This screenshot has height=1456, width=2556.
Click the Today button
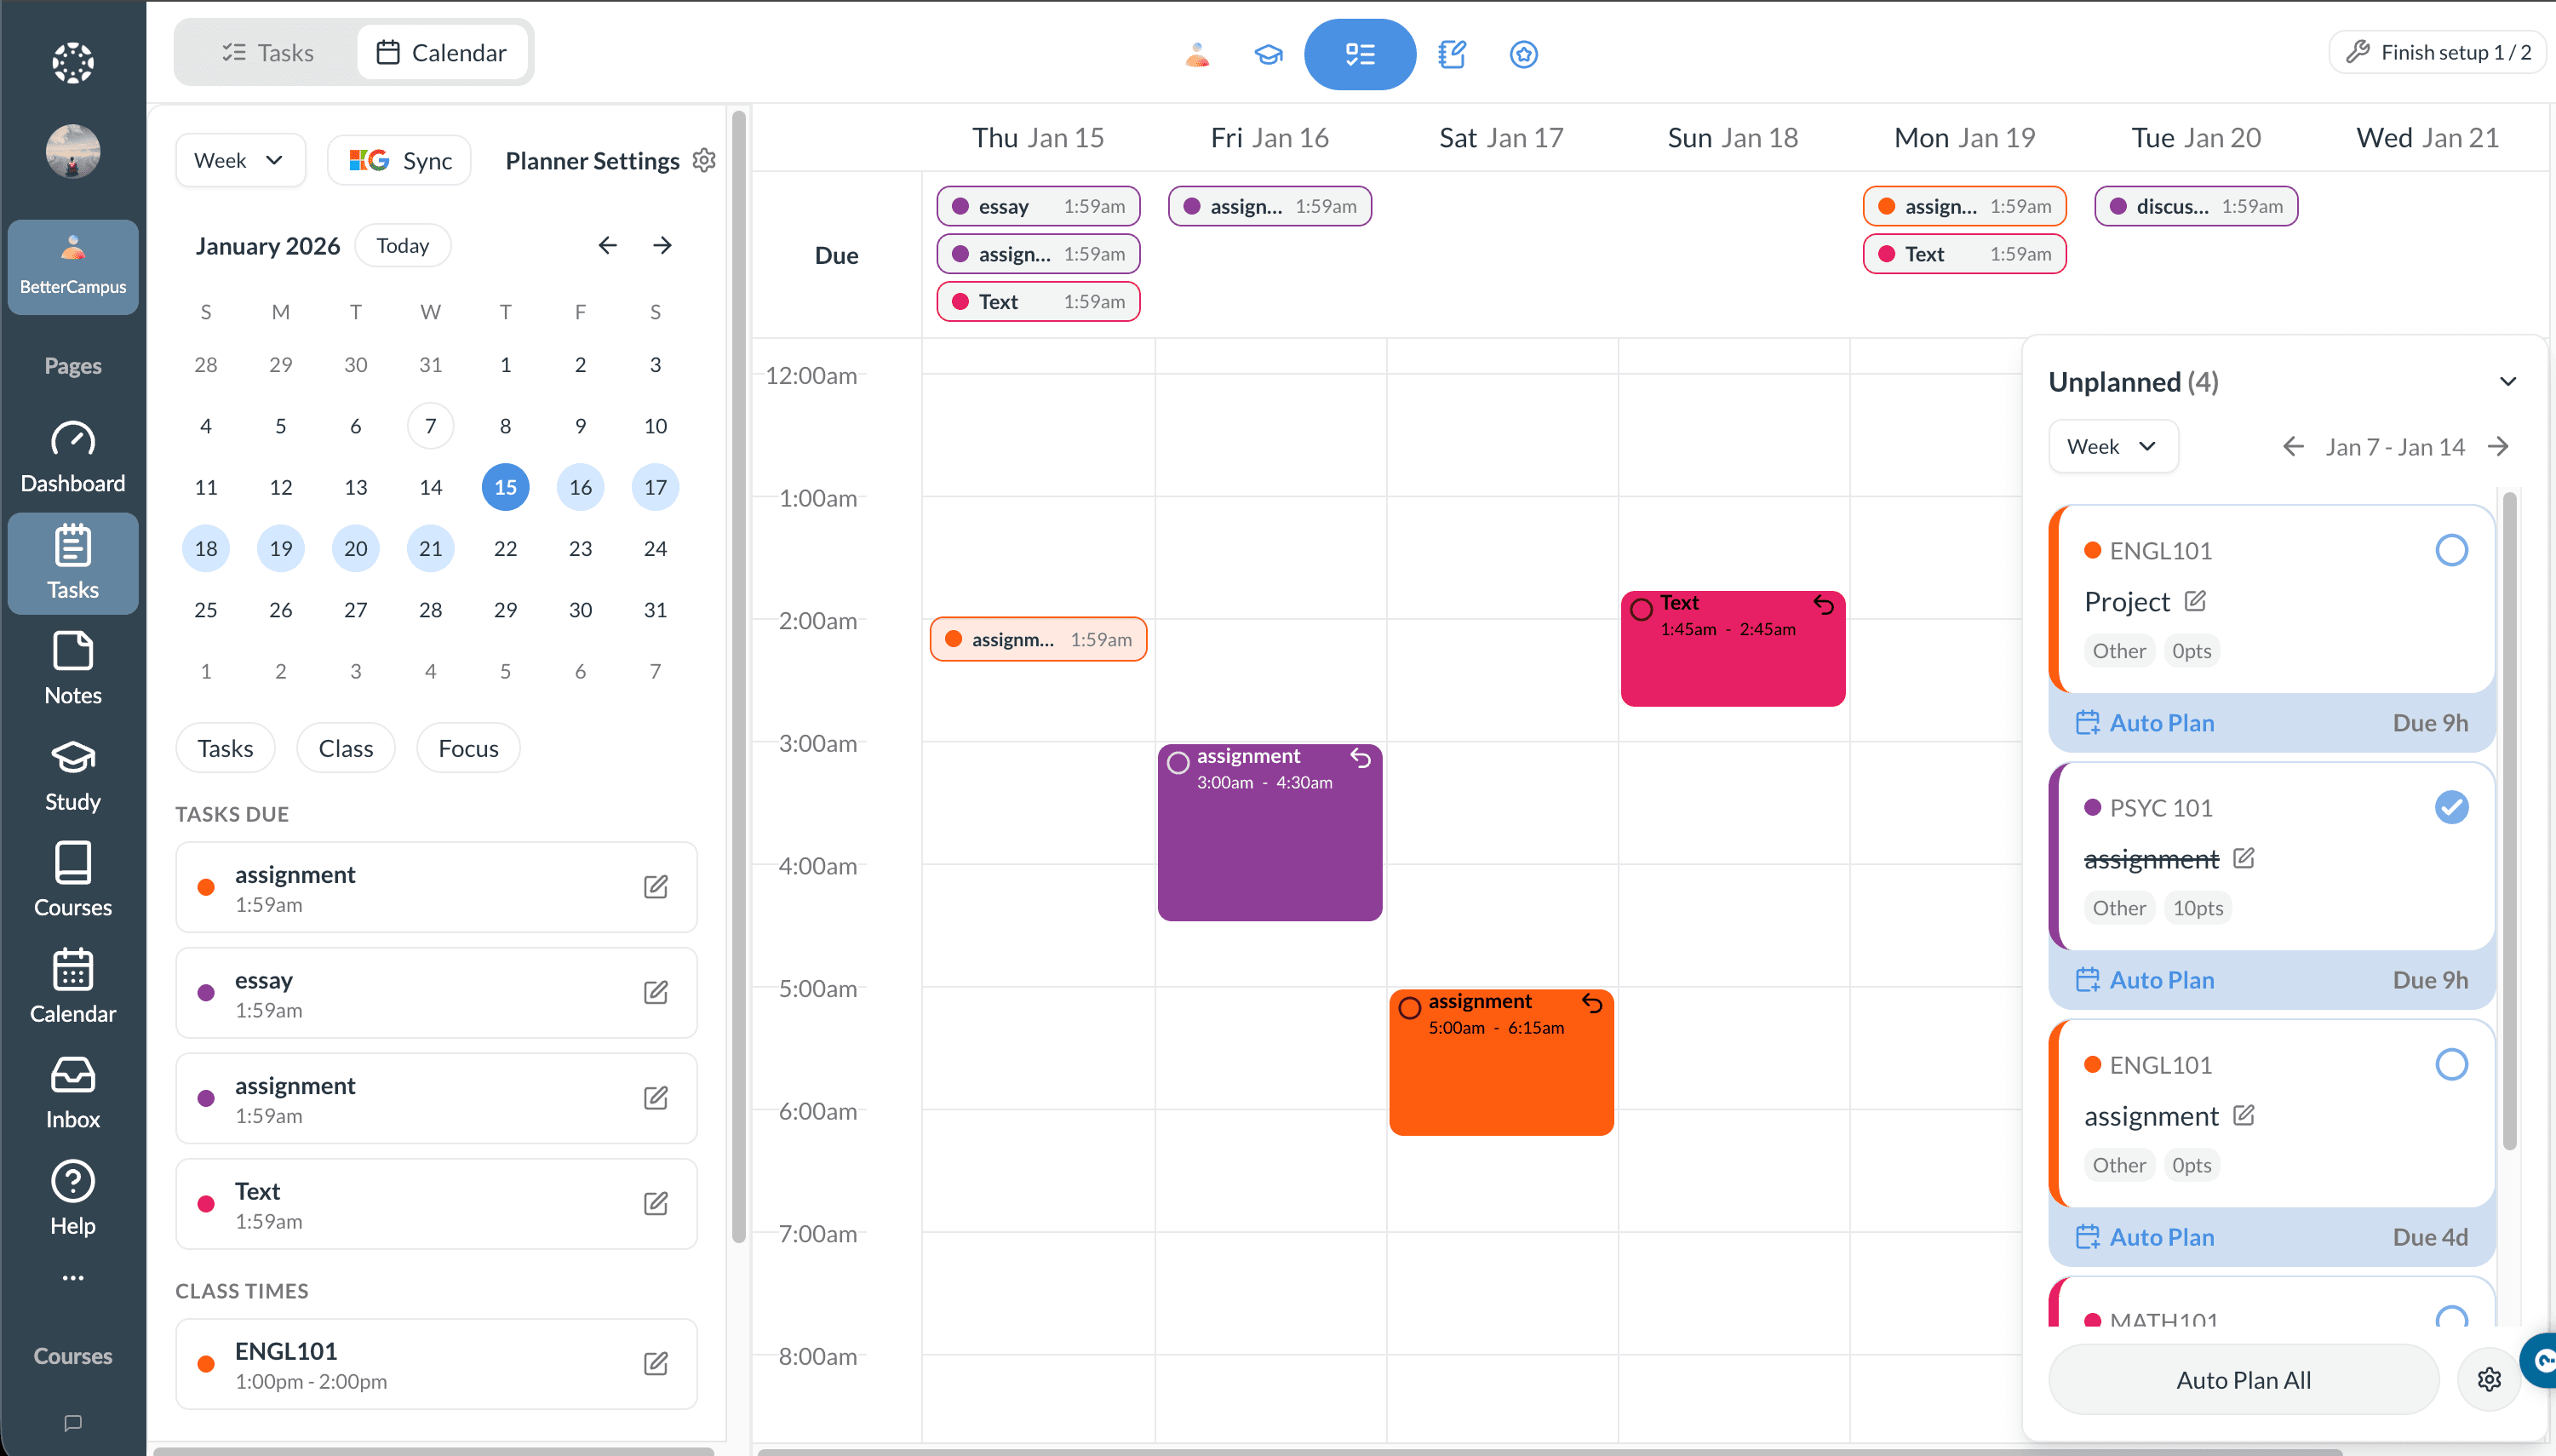[402, 245]
